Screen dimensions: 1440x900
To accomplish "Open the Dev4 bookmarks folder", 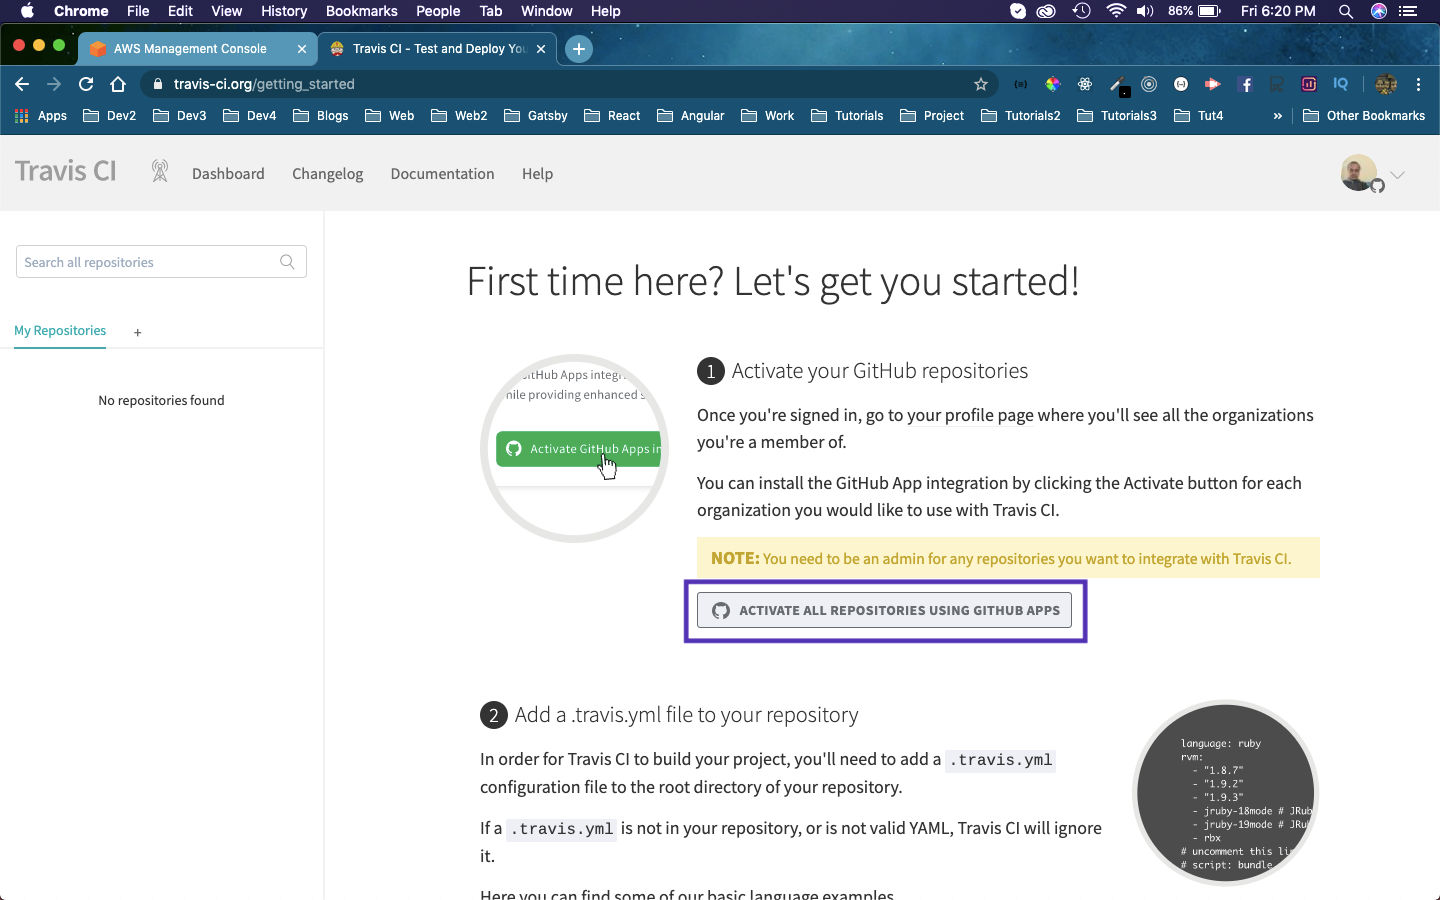I will pyautogui.click(x=250, y=116).
